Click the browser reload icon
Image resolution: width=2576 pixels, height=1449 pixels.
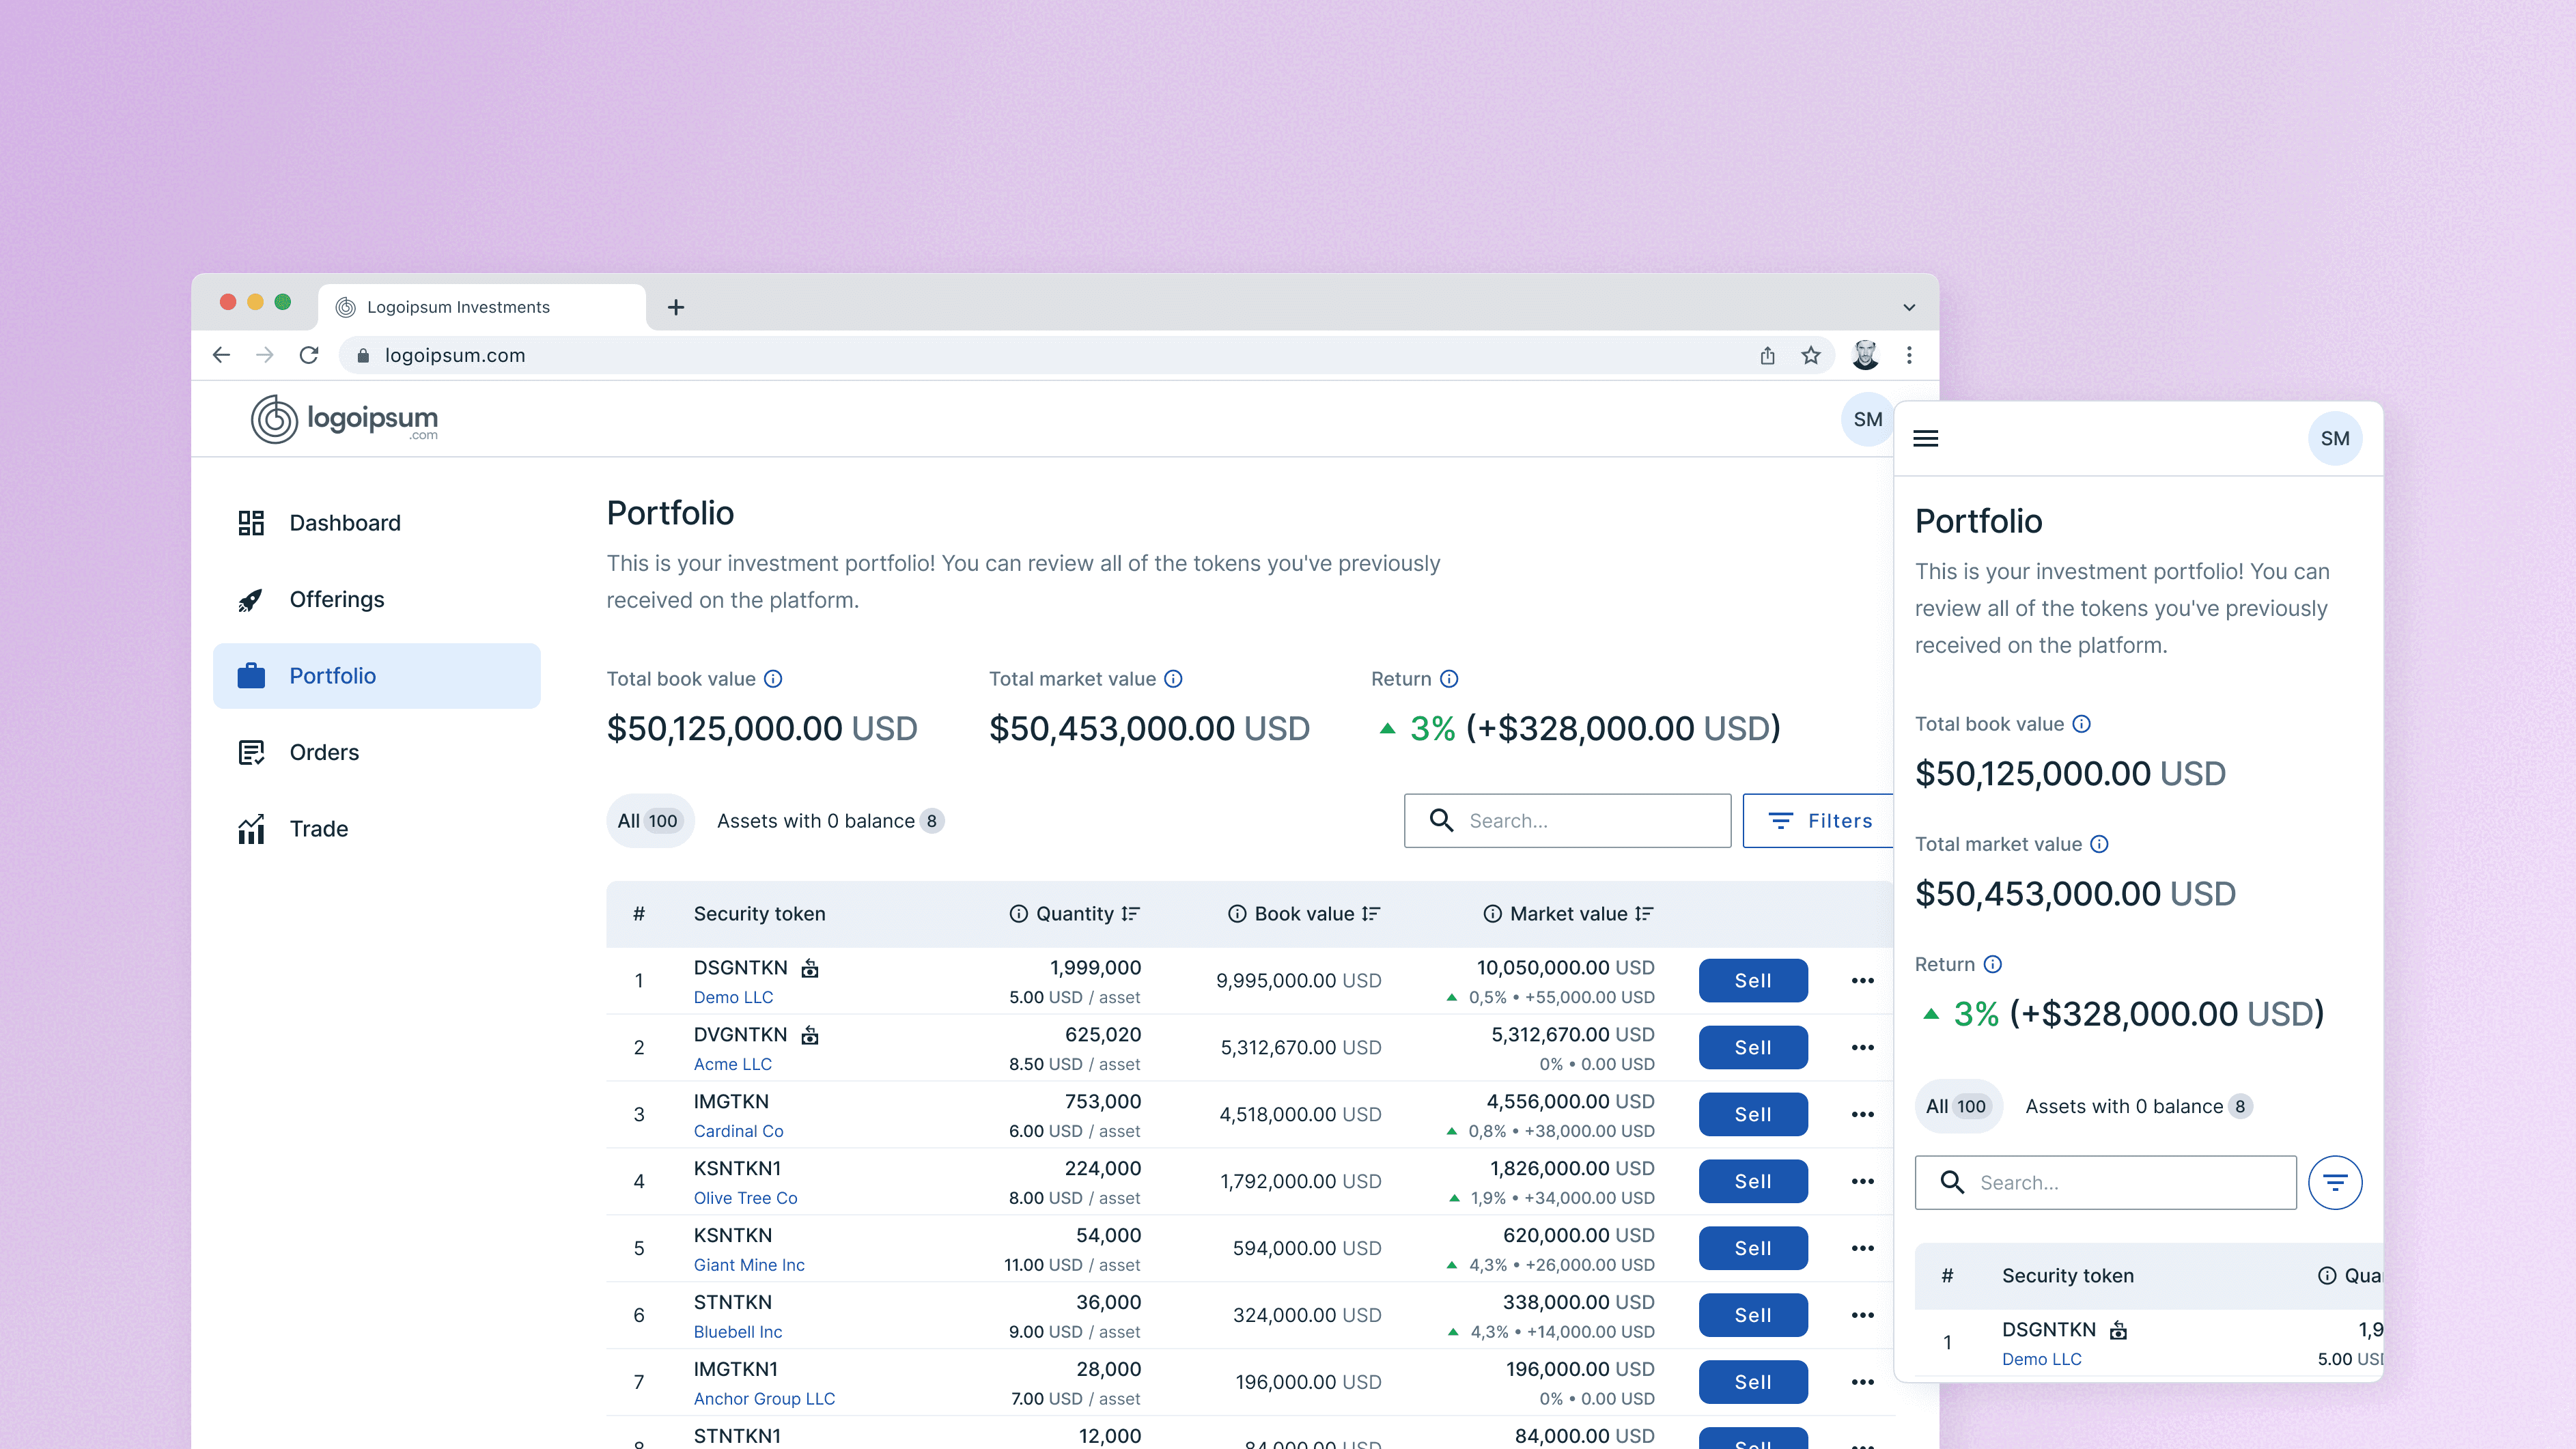[x=309, y=355]
